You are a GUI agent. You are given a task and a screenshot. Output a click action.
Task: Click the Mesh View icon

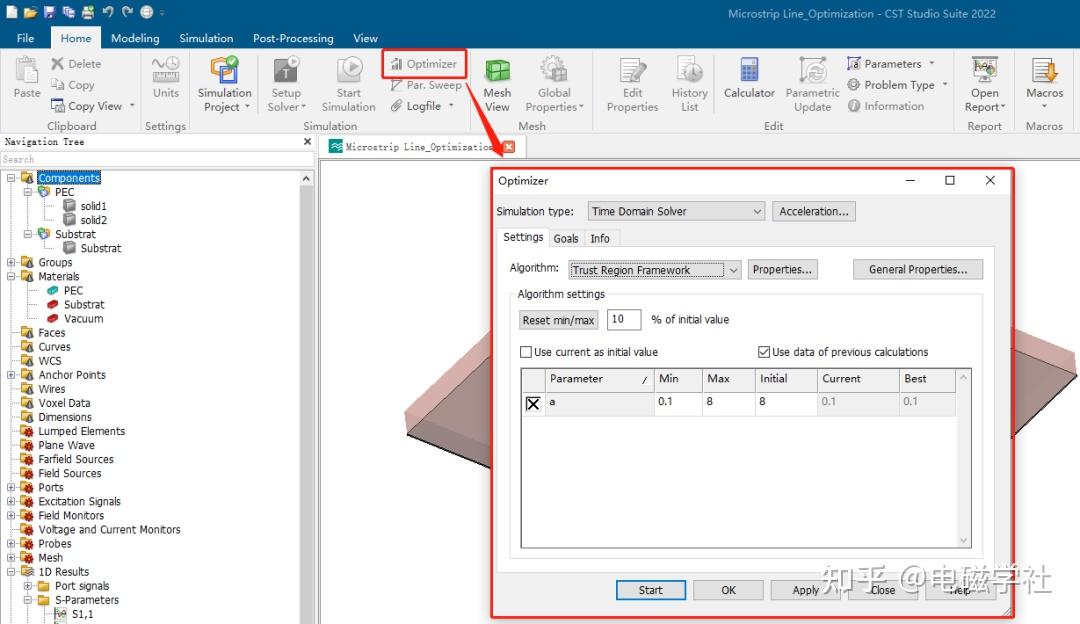tap(497, 71)
